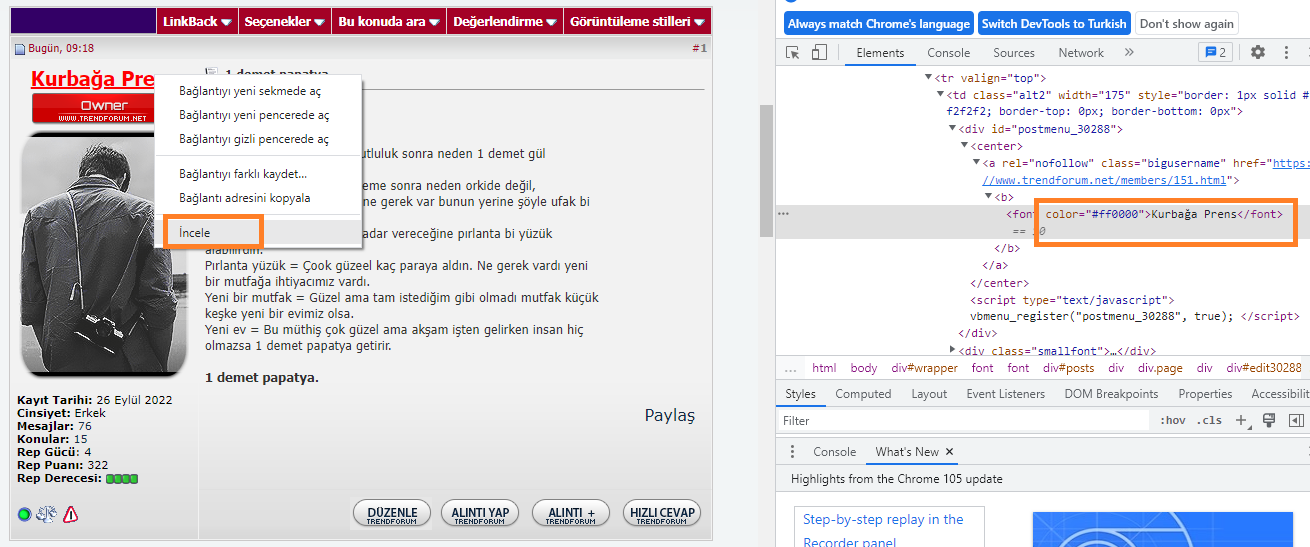Collapse the td class="alt2" node

click(940, 95)
